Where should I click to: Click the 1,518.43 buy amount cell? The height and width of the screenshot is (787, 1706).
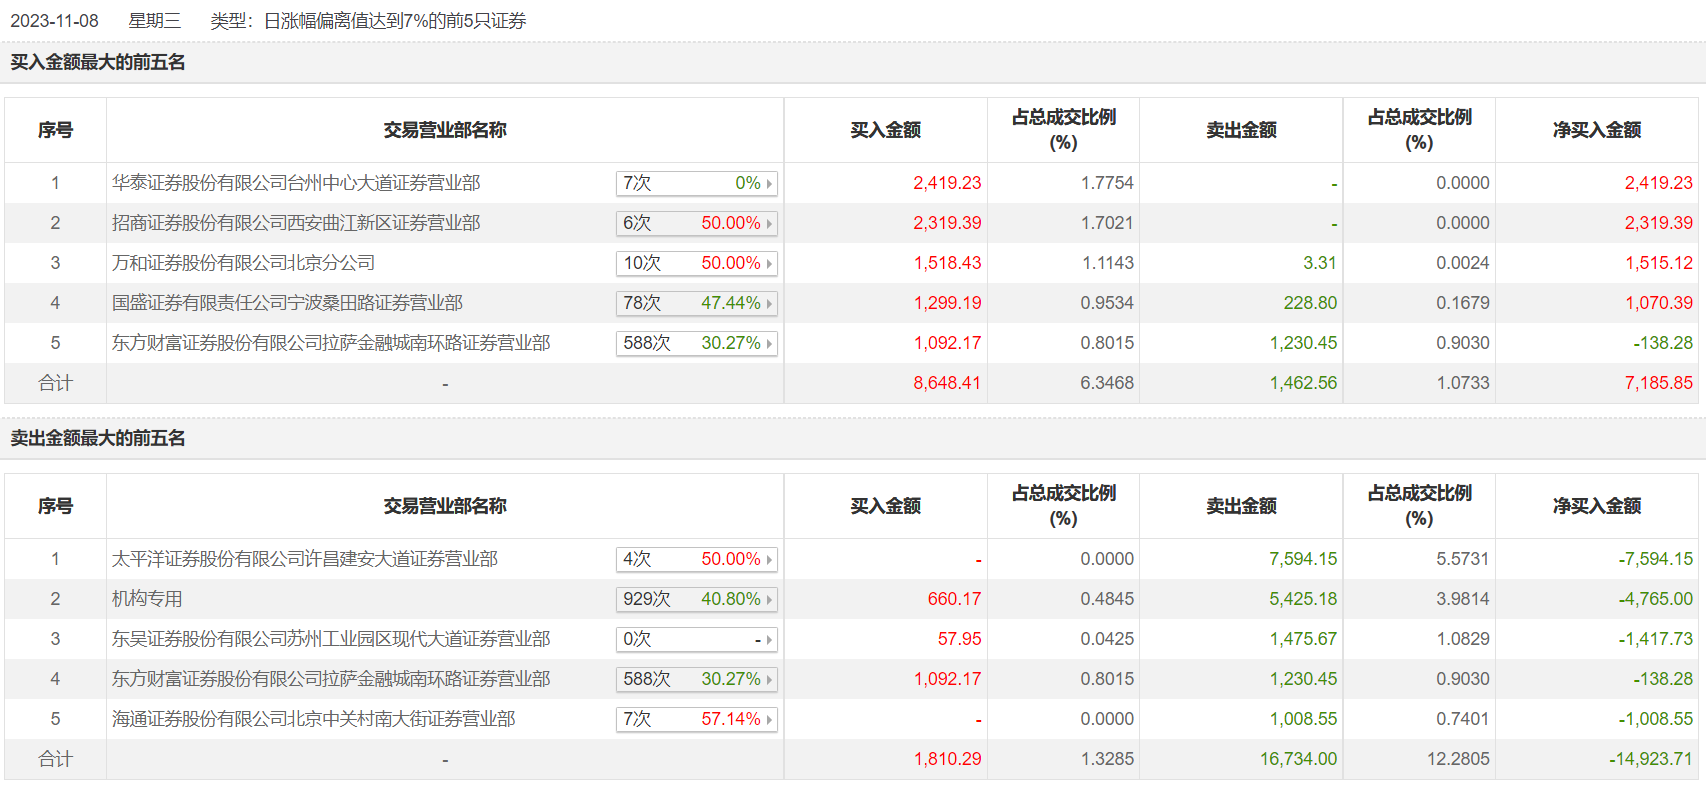[x=947, y=263]
